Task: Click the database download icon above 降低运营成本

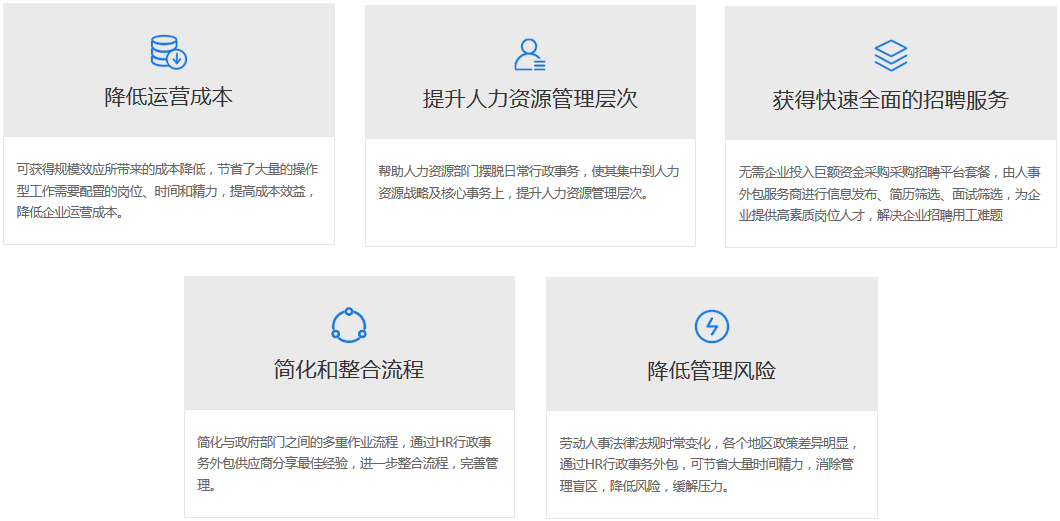Action: pos(168,52)
